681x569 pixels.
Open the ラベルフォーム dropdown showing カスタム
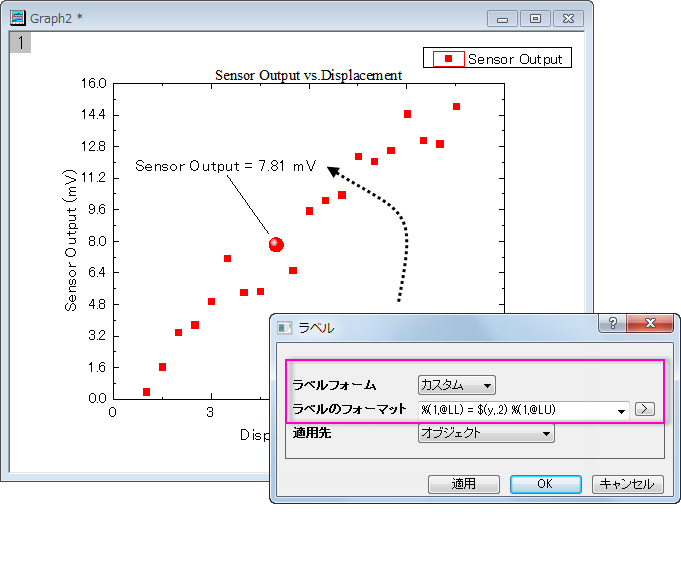click(x=456, y=385)
